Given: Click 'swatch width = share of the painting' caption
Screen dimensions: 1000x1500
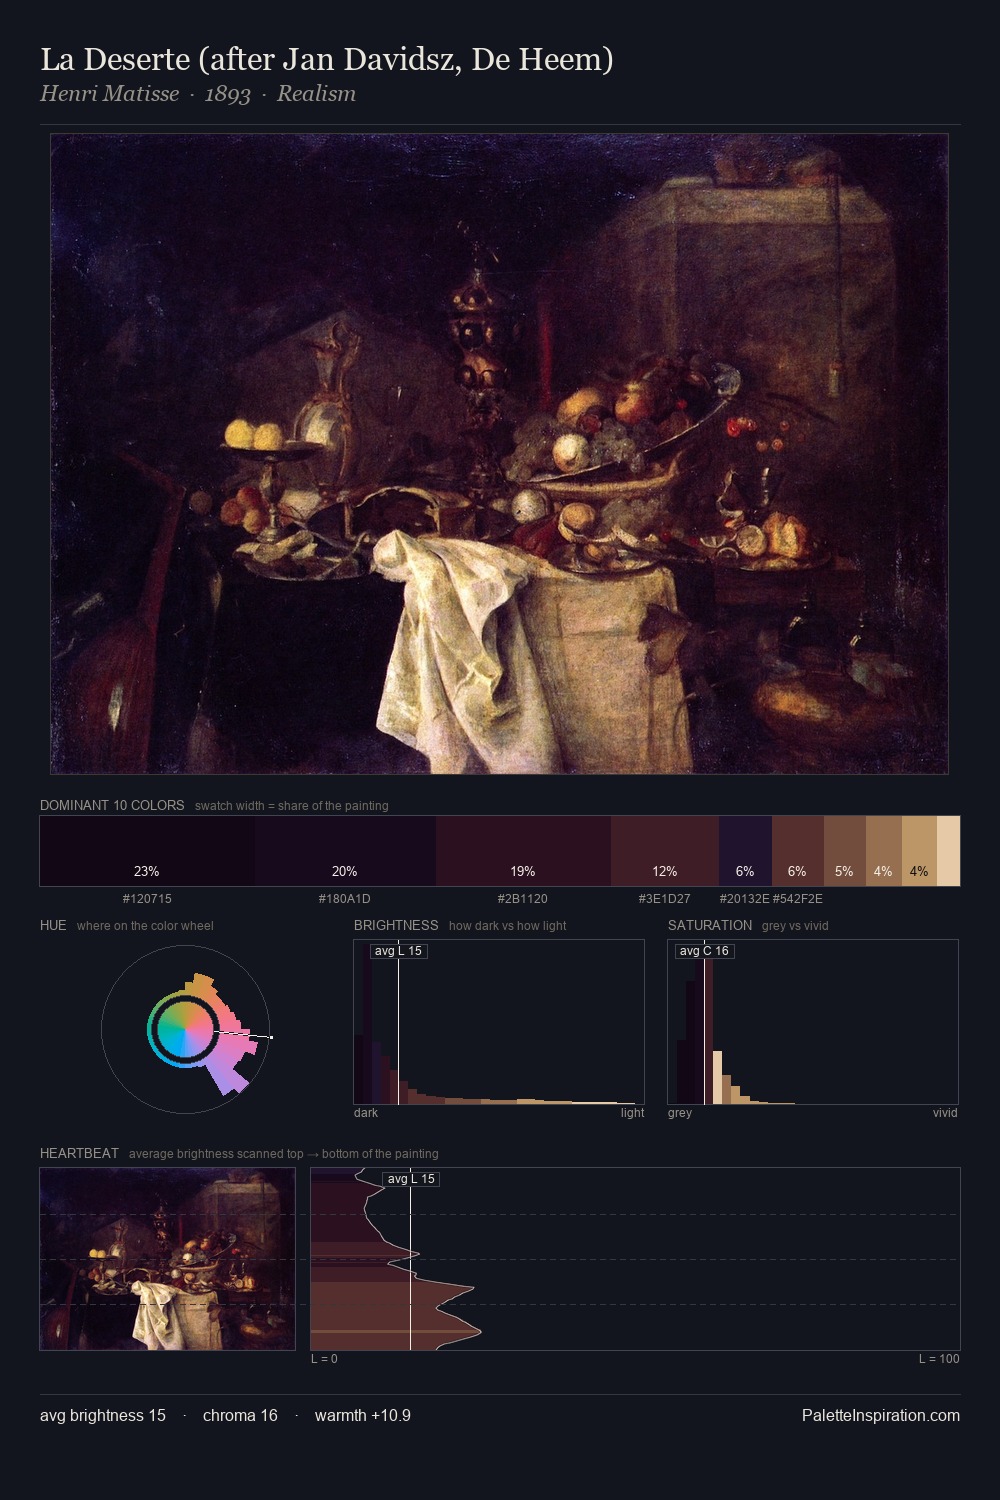Looking at the screenshot, I should coord(292,806).
